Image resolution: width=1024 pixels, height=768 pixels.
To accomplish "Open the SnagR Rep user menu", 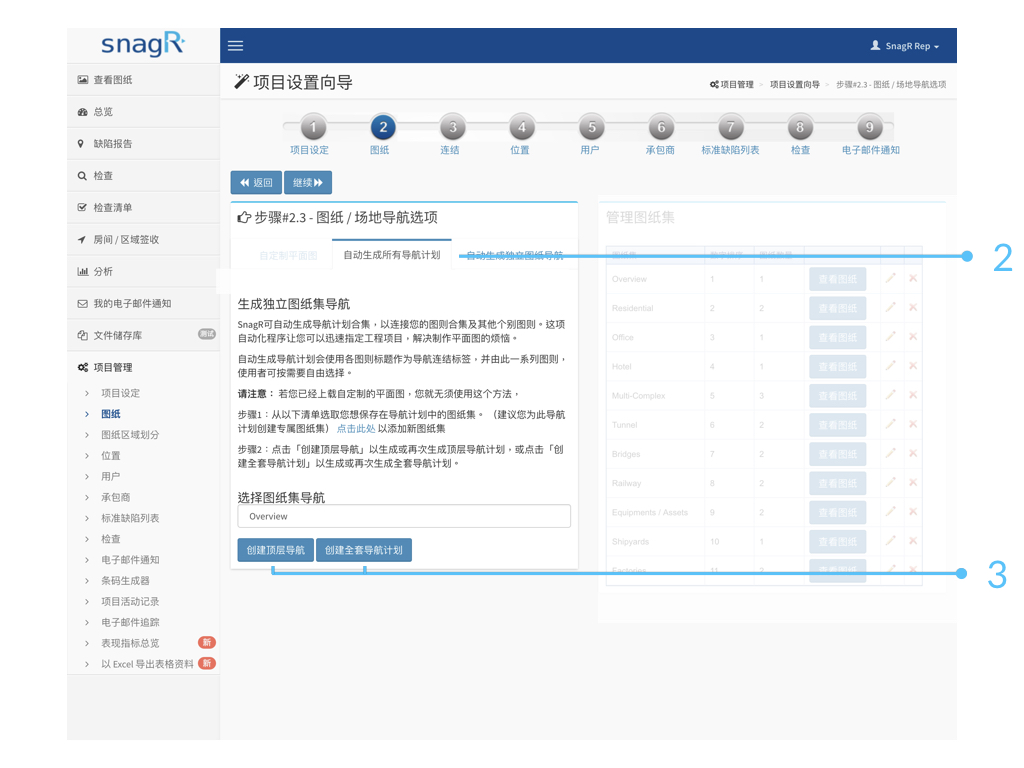I will coord(904,46).
